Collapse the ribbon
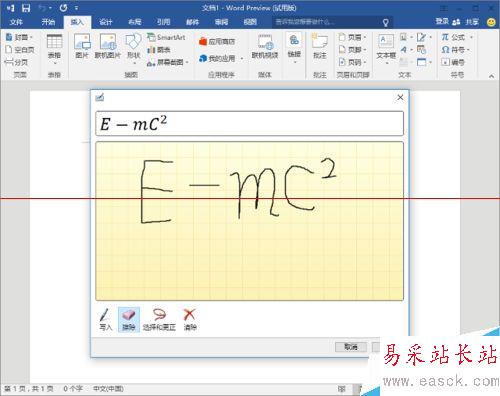This screenshot has width=500, height=396. tap(491, 76)
